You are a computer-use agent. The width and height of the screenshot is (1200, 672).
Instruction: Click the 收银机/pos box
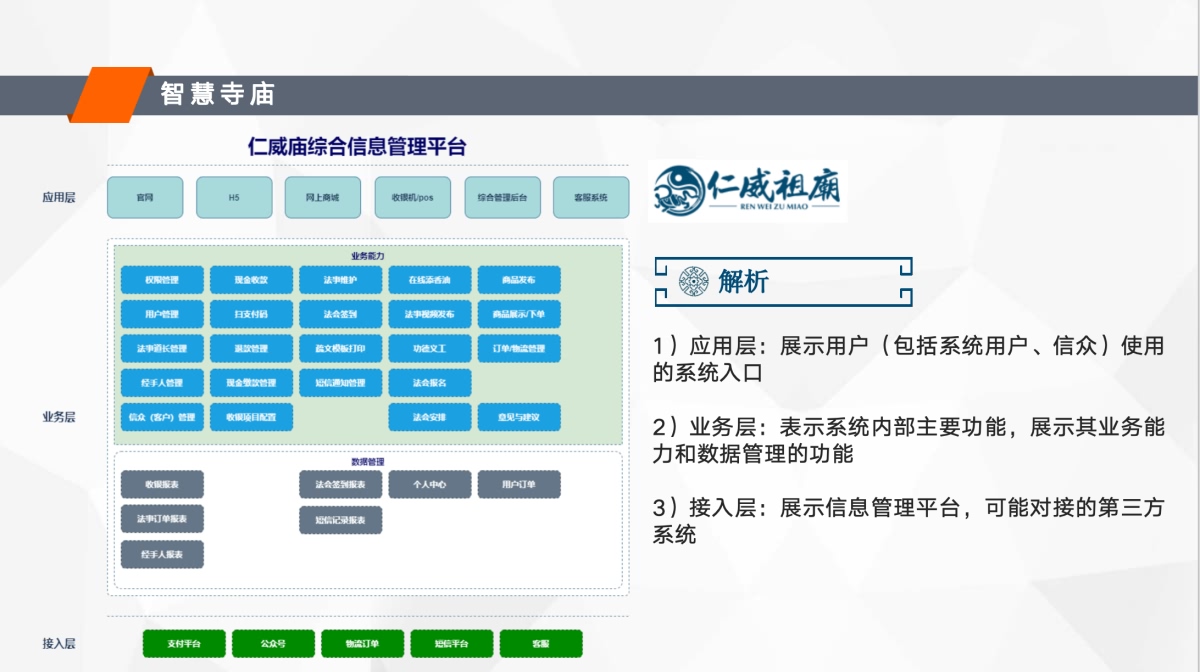tap(412, 198)
